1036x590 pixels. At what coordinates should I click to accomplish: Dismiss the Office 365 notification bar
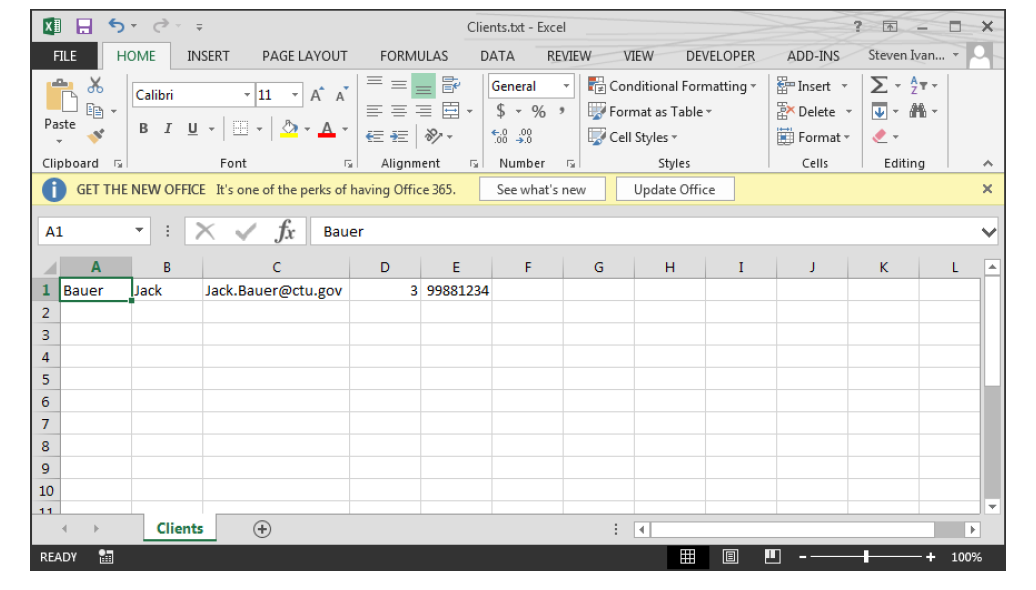pyautogui.click(x=987, y=189)
